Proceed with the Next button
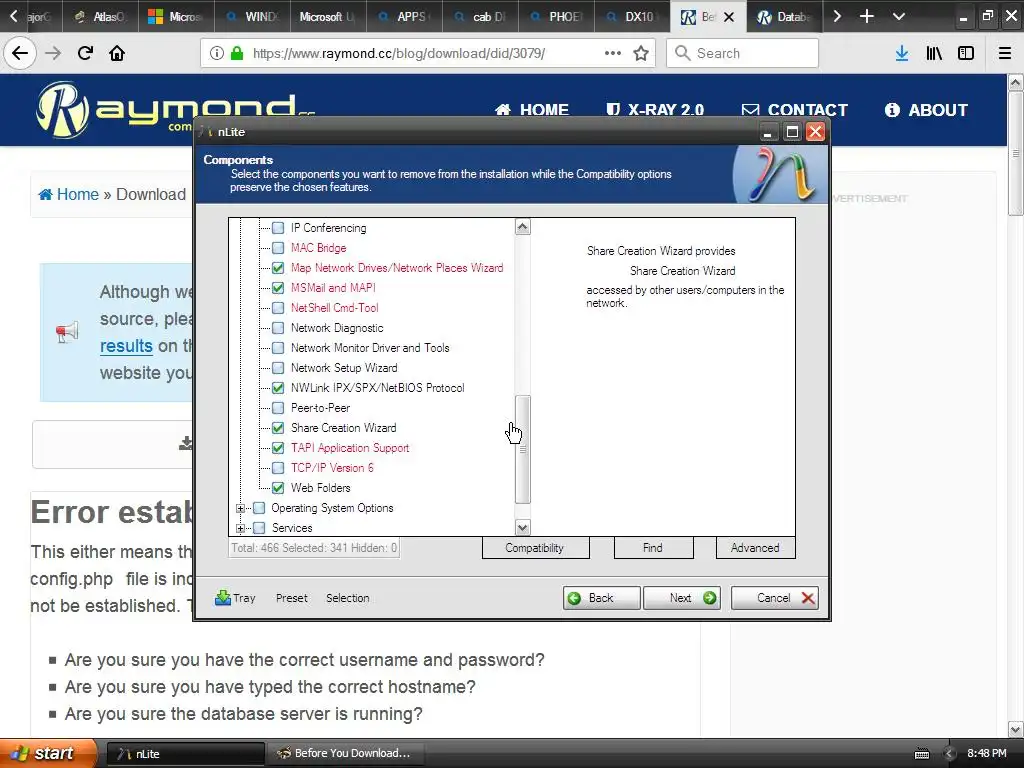Viewport: 1024px width, 768px height. [x=682, y=598]
